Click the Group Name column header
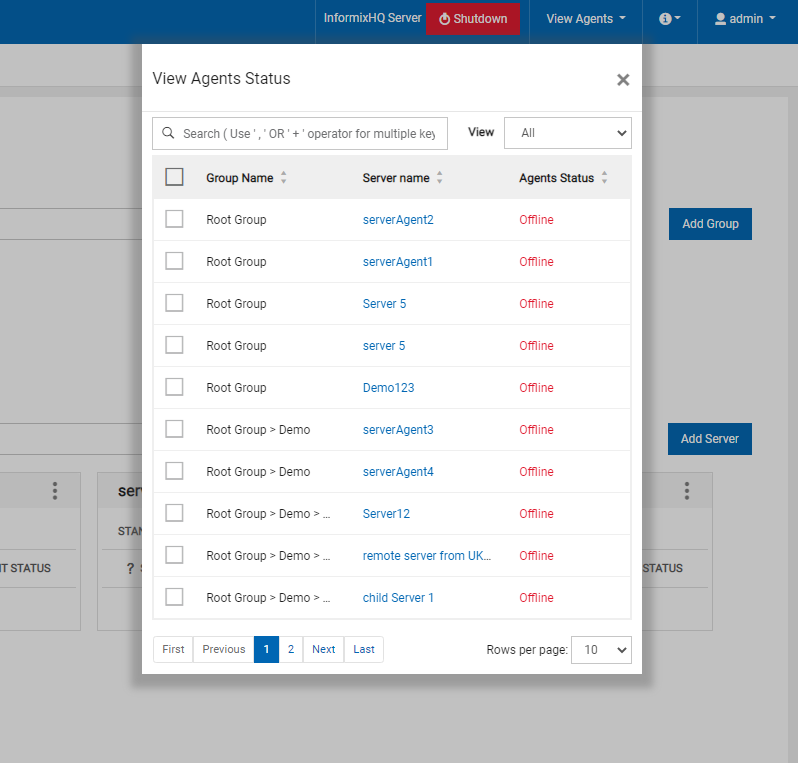This screenshot has height=763, width=798. 240,178
